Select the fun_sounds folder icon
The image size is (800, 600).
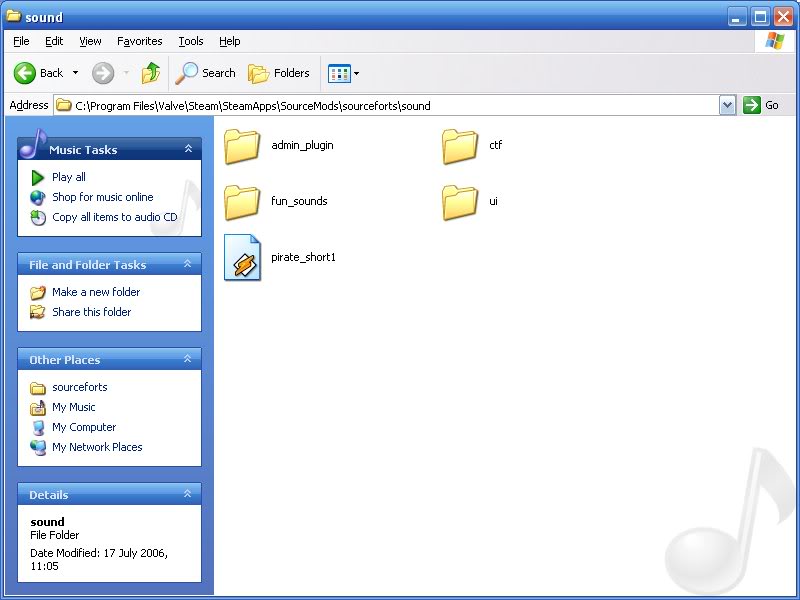(x=242, y=202)
